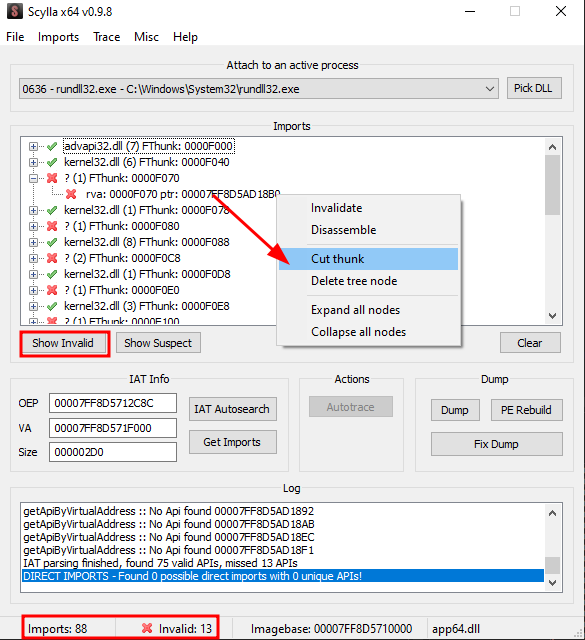Click green checkmark for kernel32.dll FThunk 0000F0D8
The height and width of the screenshot is (640, 585).
tap(52, 274)
